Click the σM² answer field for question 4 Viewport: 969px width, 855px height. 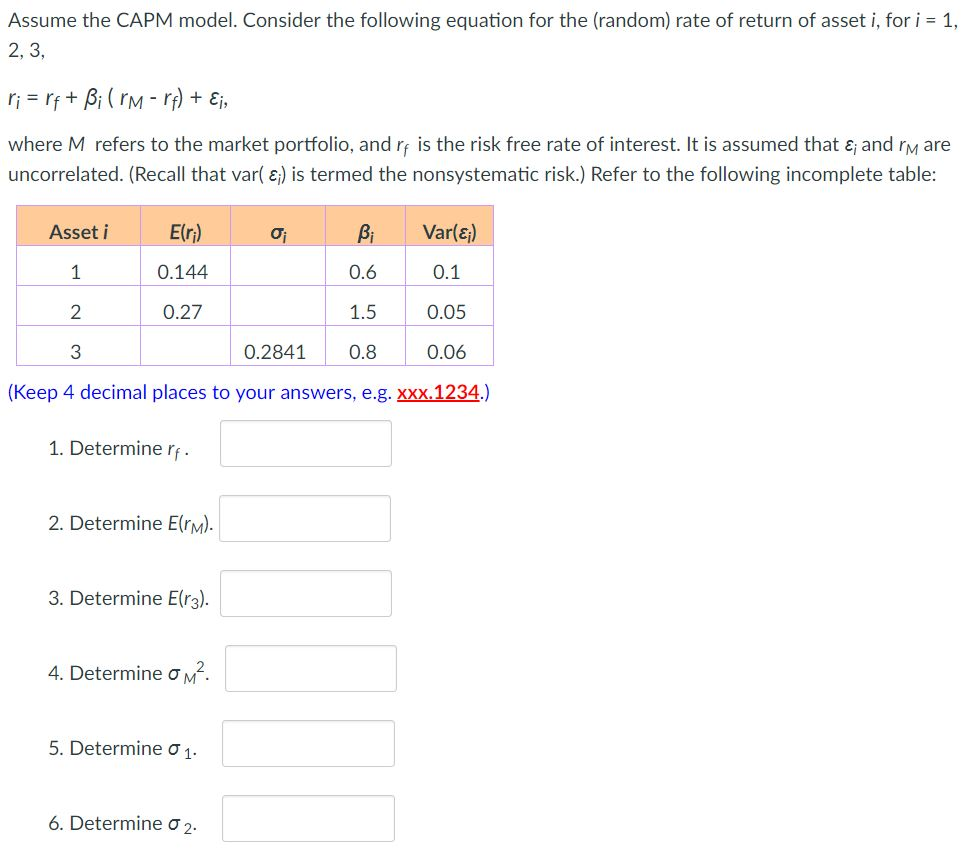point(311,668)
